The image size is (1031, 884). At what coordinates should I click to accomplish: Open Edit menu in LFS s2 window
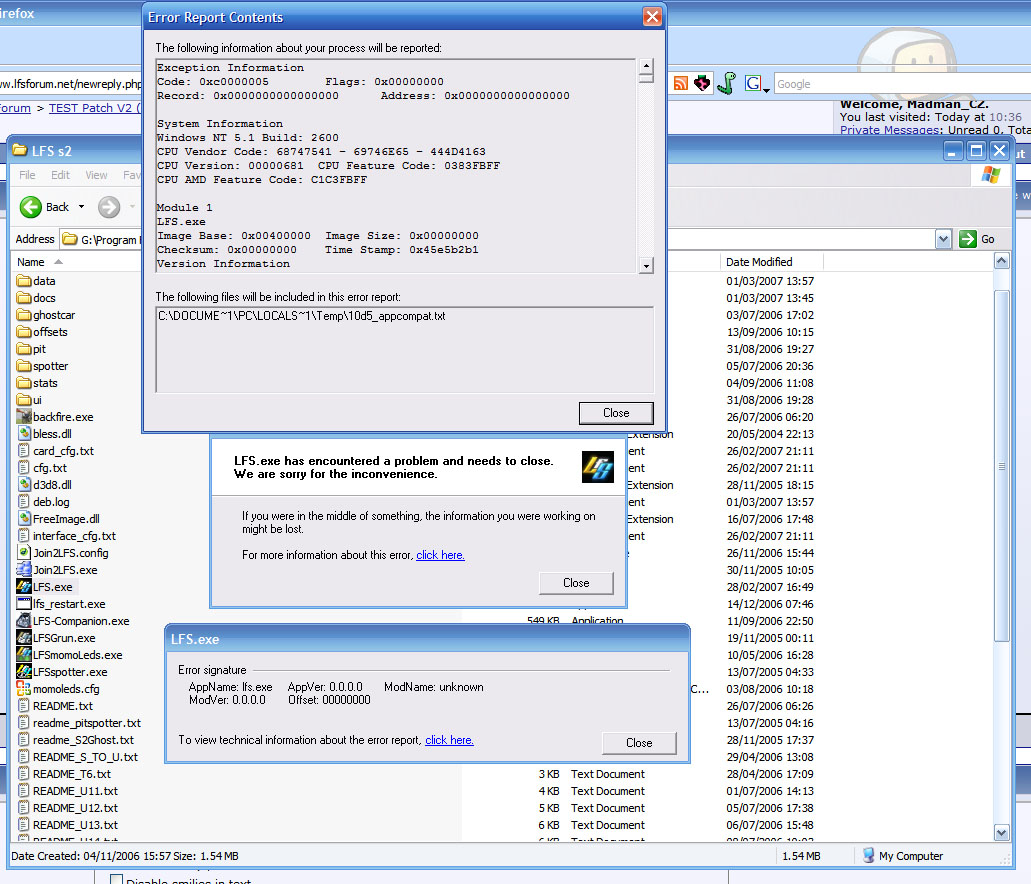click(x=60, y=175)
